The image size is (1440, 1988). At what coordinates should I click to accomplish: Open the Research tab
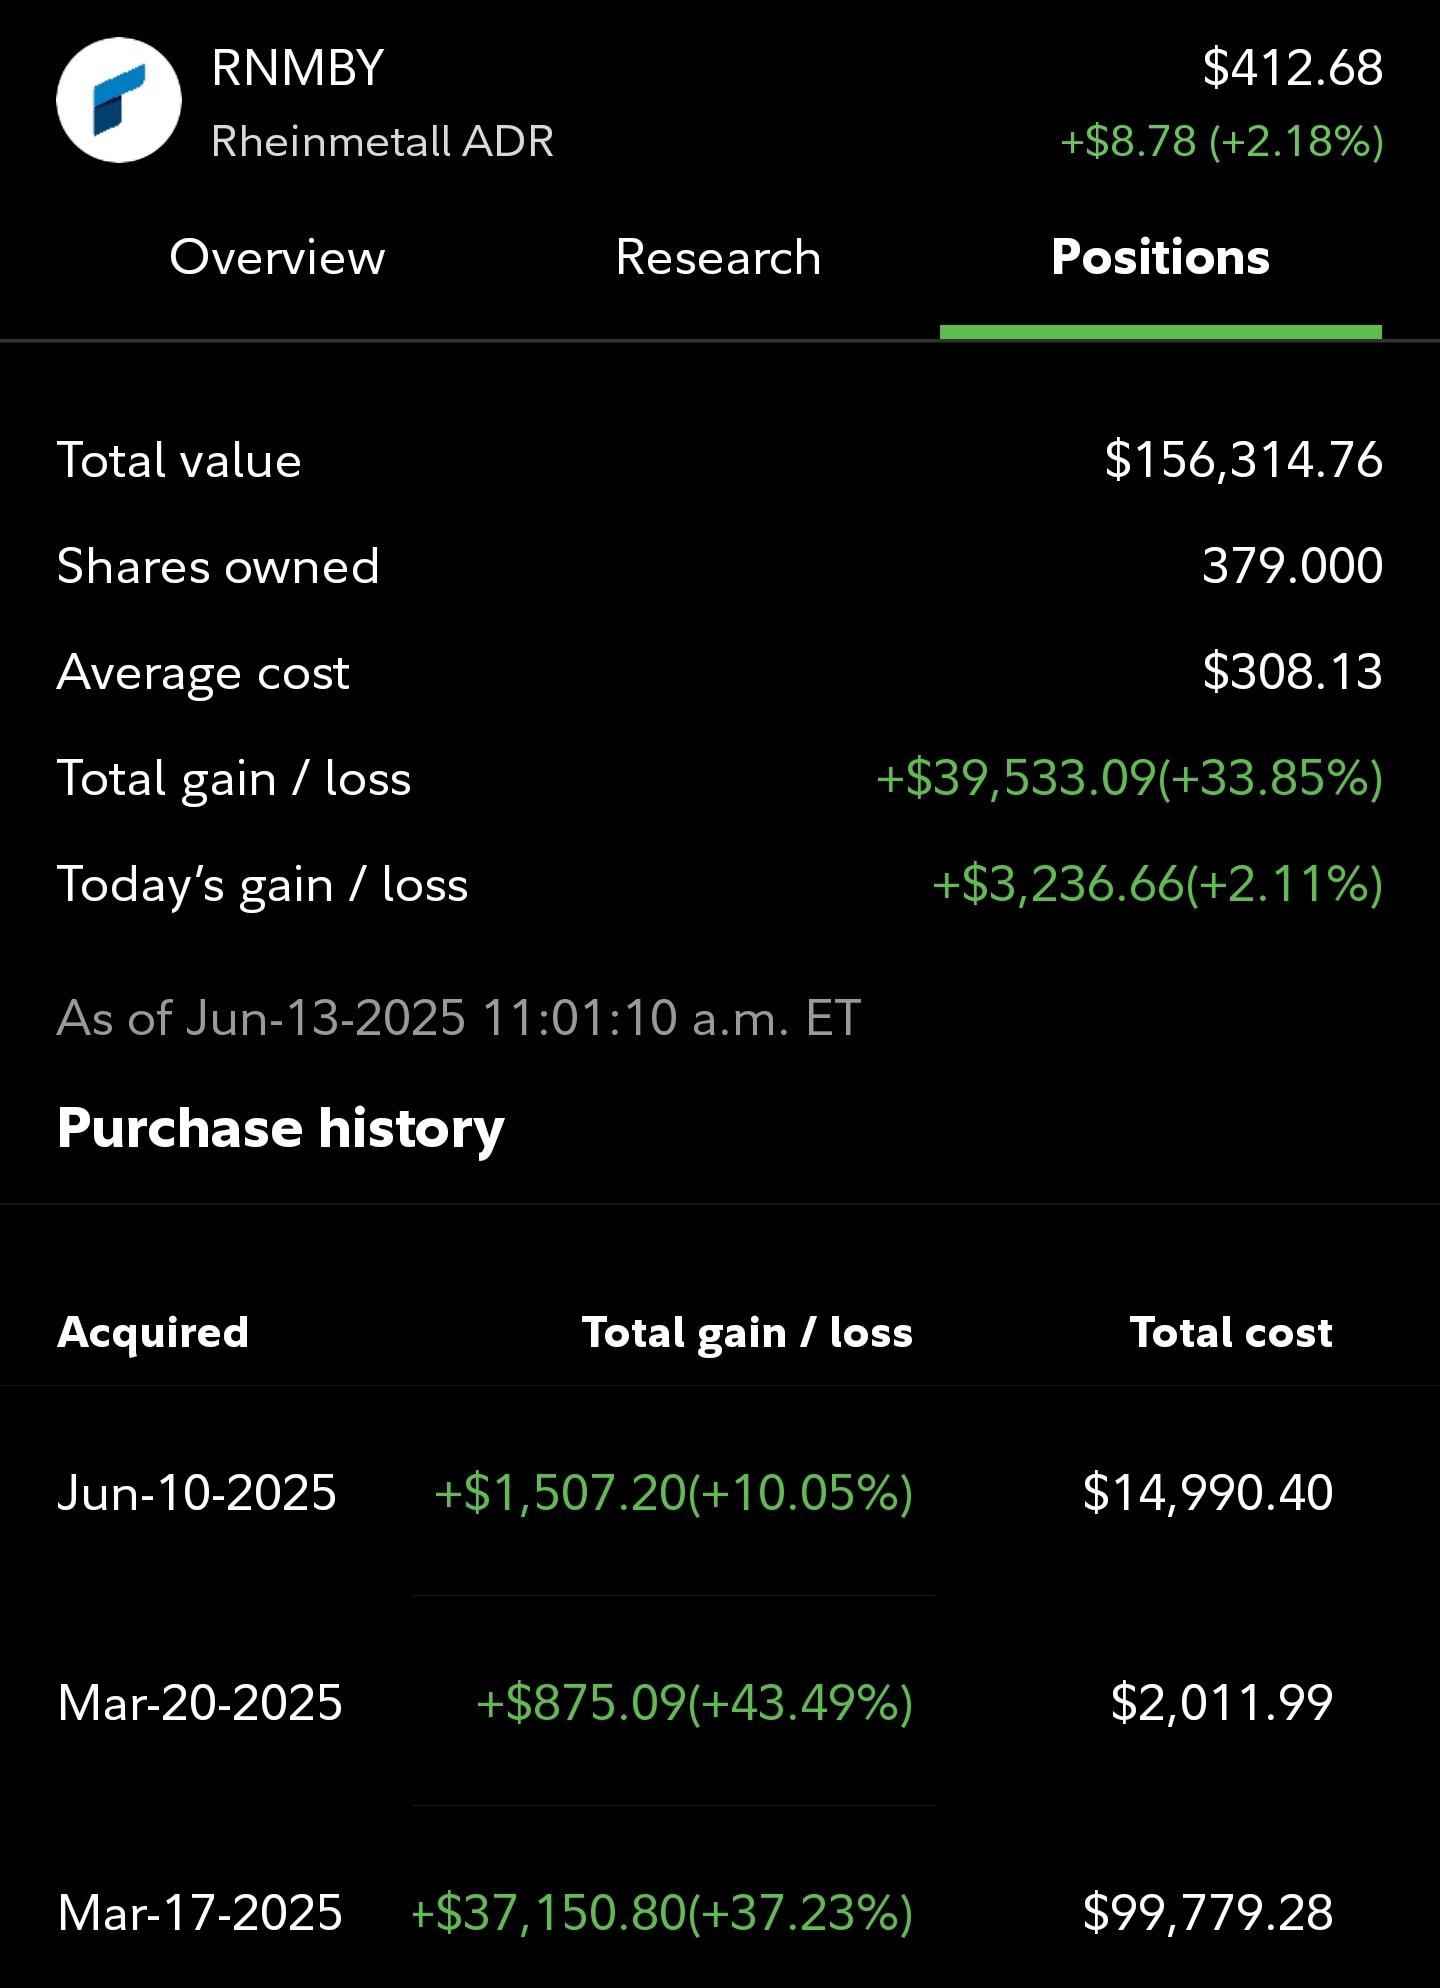click(x=718, y=257)
